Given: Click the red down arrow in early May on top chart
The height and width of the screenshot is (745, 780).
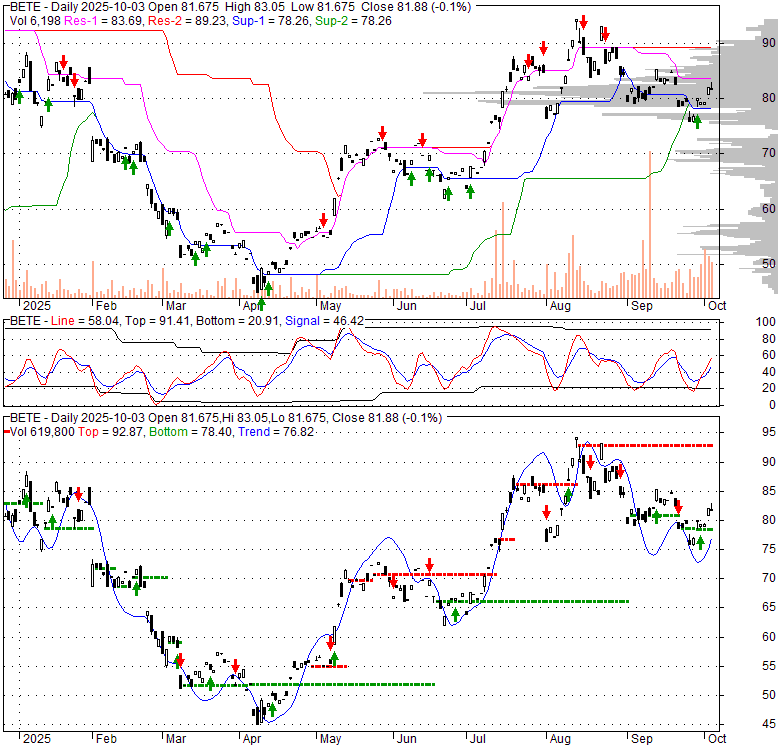Looking at the screenshot, I should coord(325,219).
